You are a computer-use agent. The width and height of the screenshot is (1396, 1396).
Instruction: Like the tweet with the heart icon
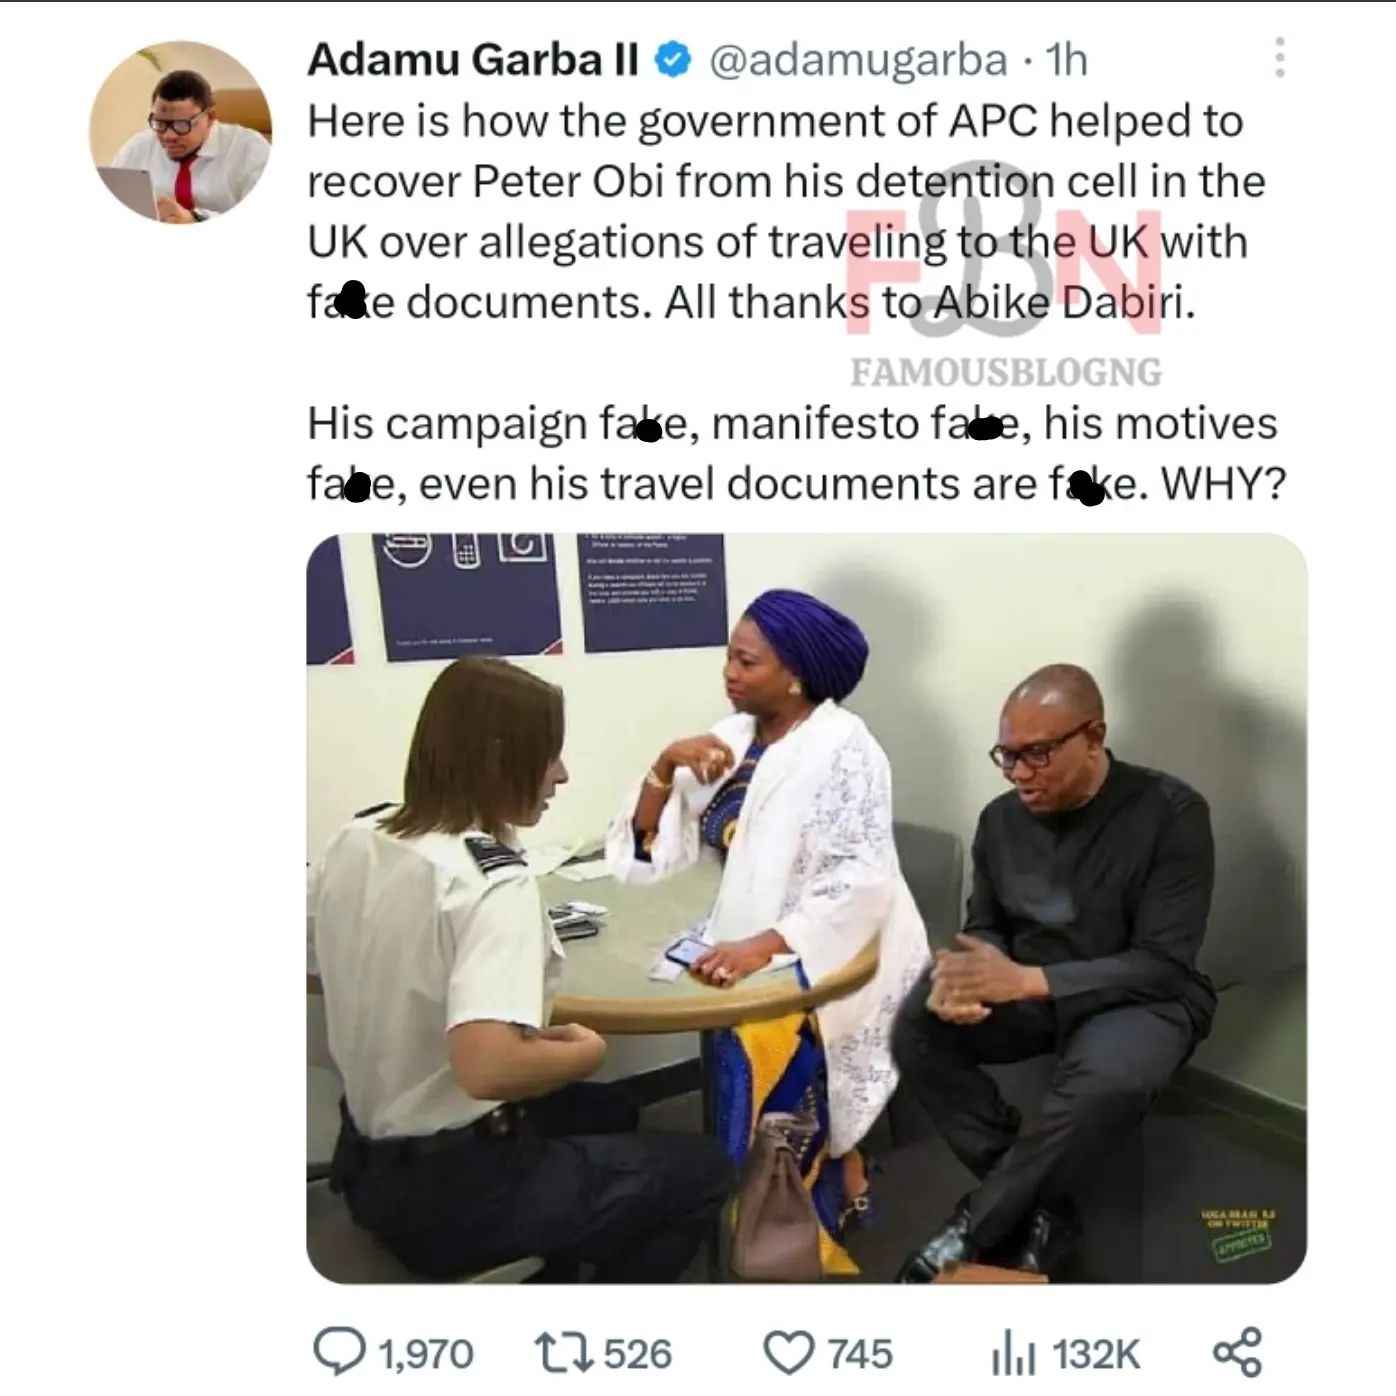[x=790, y=1353]
